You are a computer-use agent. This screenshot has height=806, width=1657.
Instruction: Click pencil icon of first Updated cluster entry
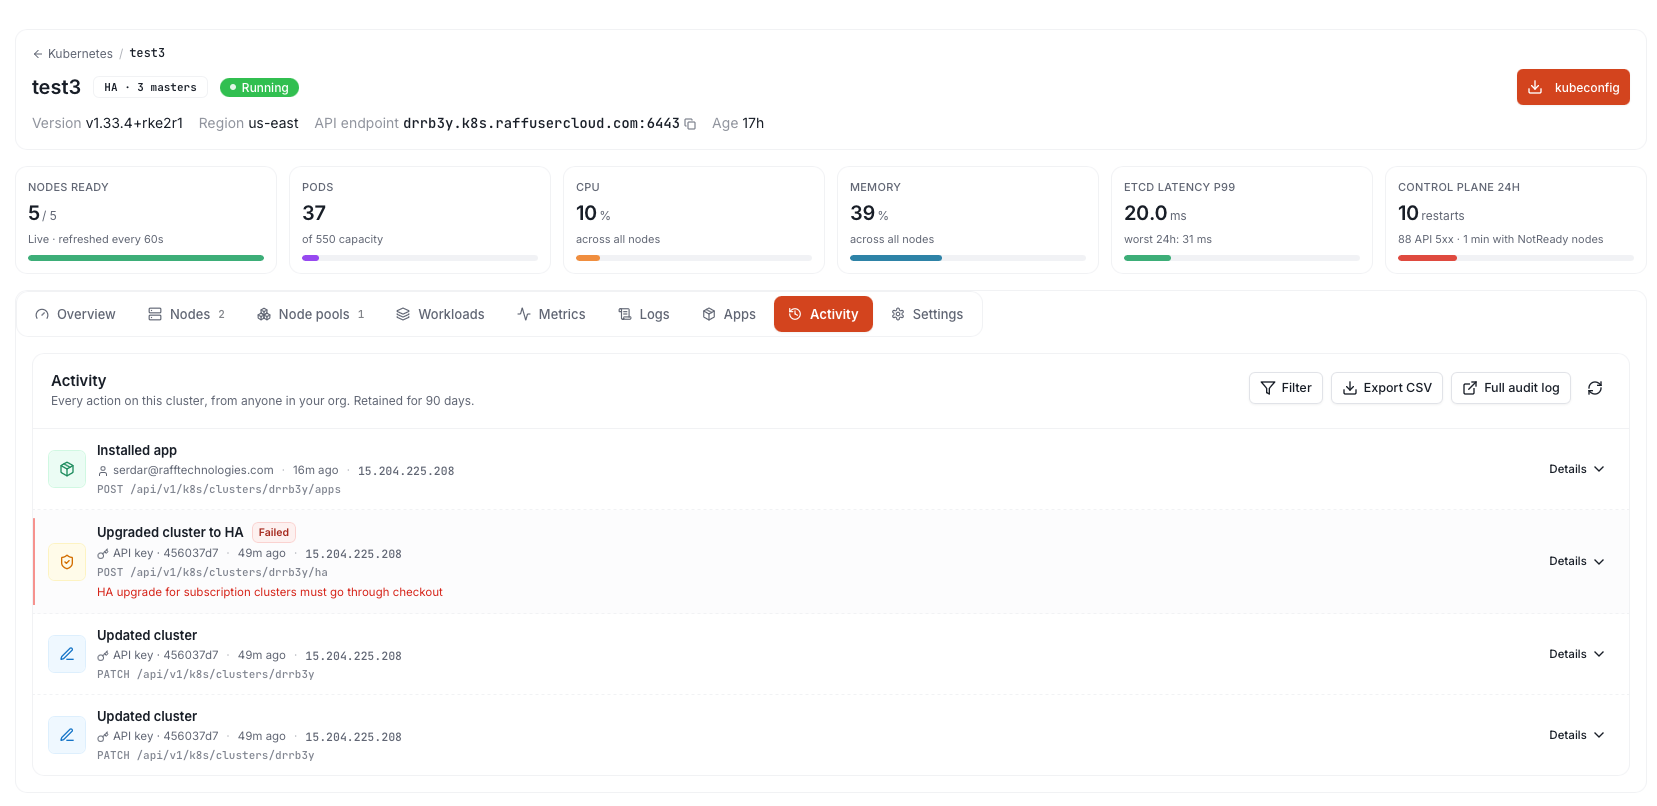click(67, 654)
